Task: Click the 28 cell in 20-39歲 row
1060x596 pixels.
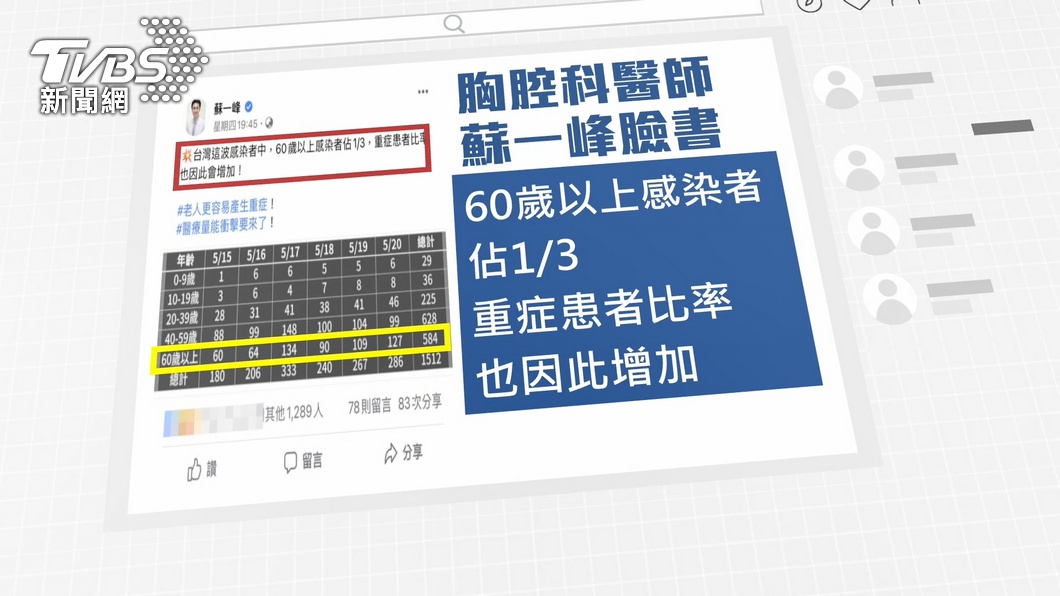Action: click(x=219, y=316)
